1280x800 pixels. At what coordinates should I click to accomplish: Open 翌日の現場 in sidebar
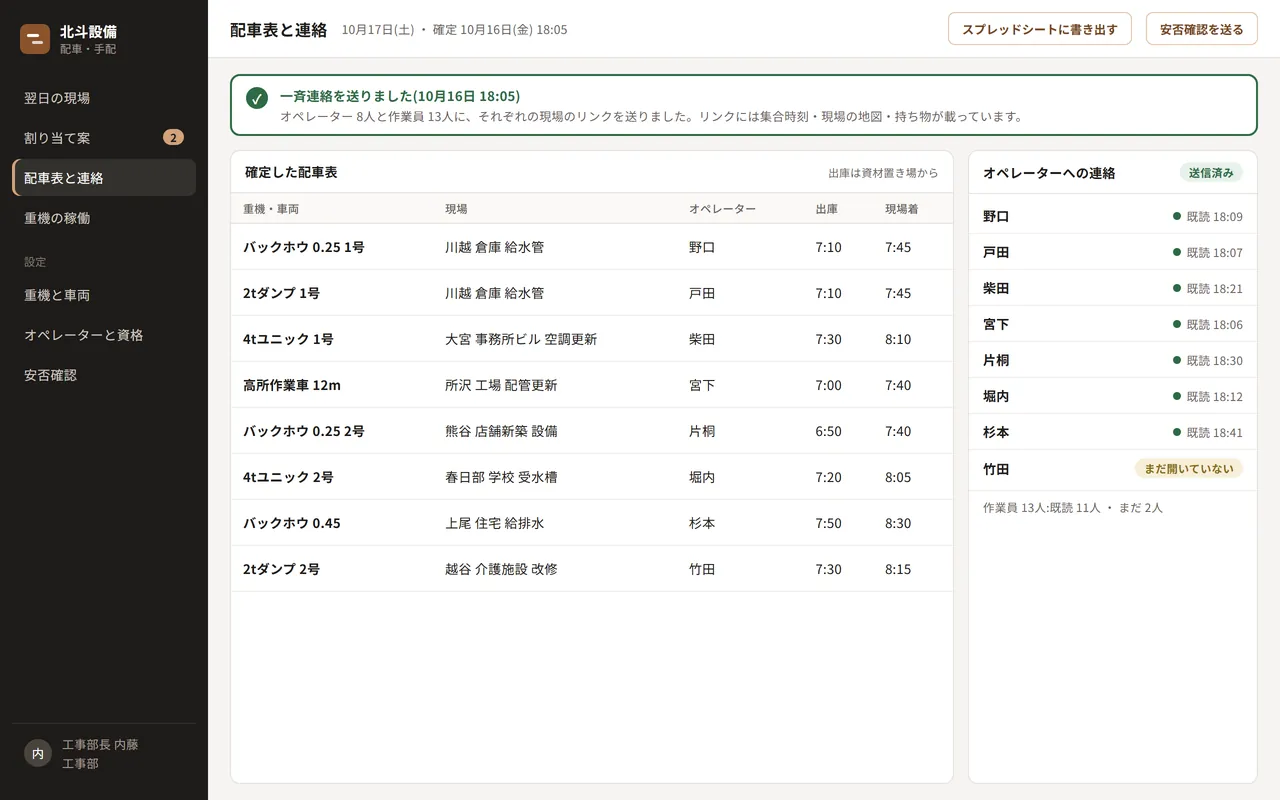(104, 98)
